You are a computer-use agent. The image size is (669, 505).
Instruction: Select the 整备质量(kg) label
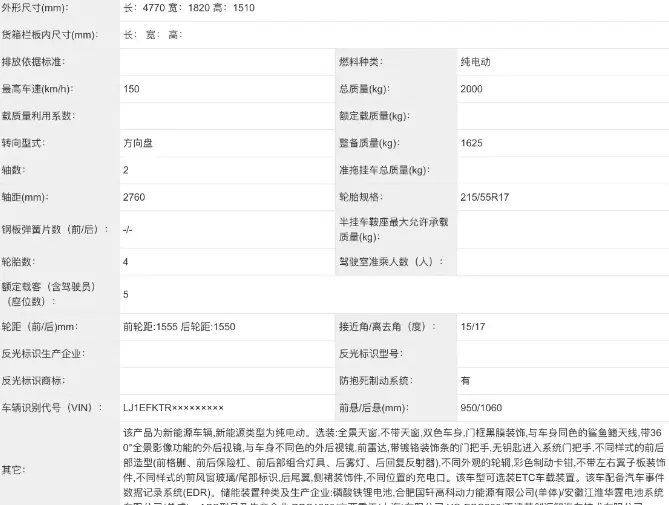[369, 143]
